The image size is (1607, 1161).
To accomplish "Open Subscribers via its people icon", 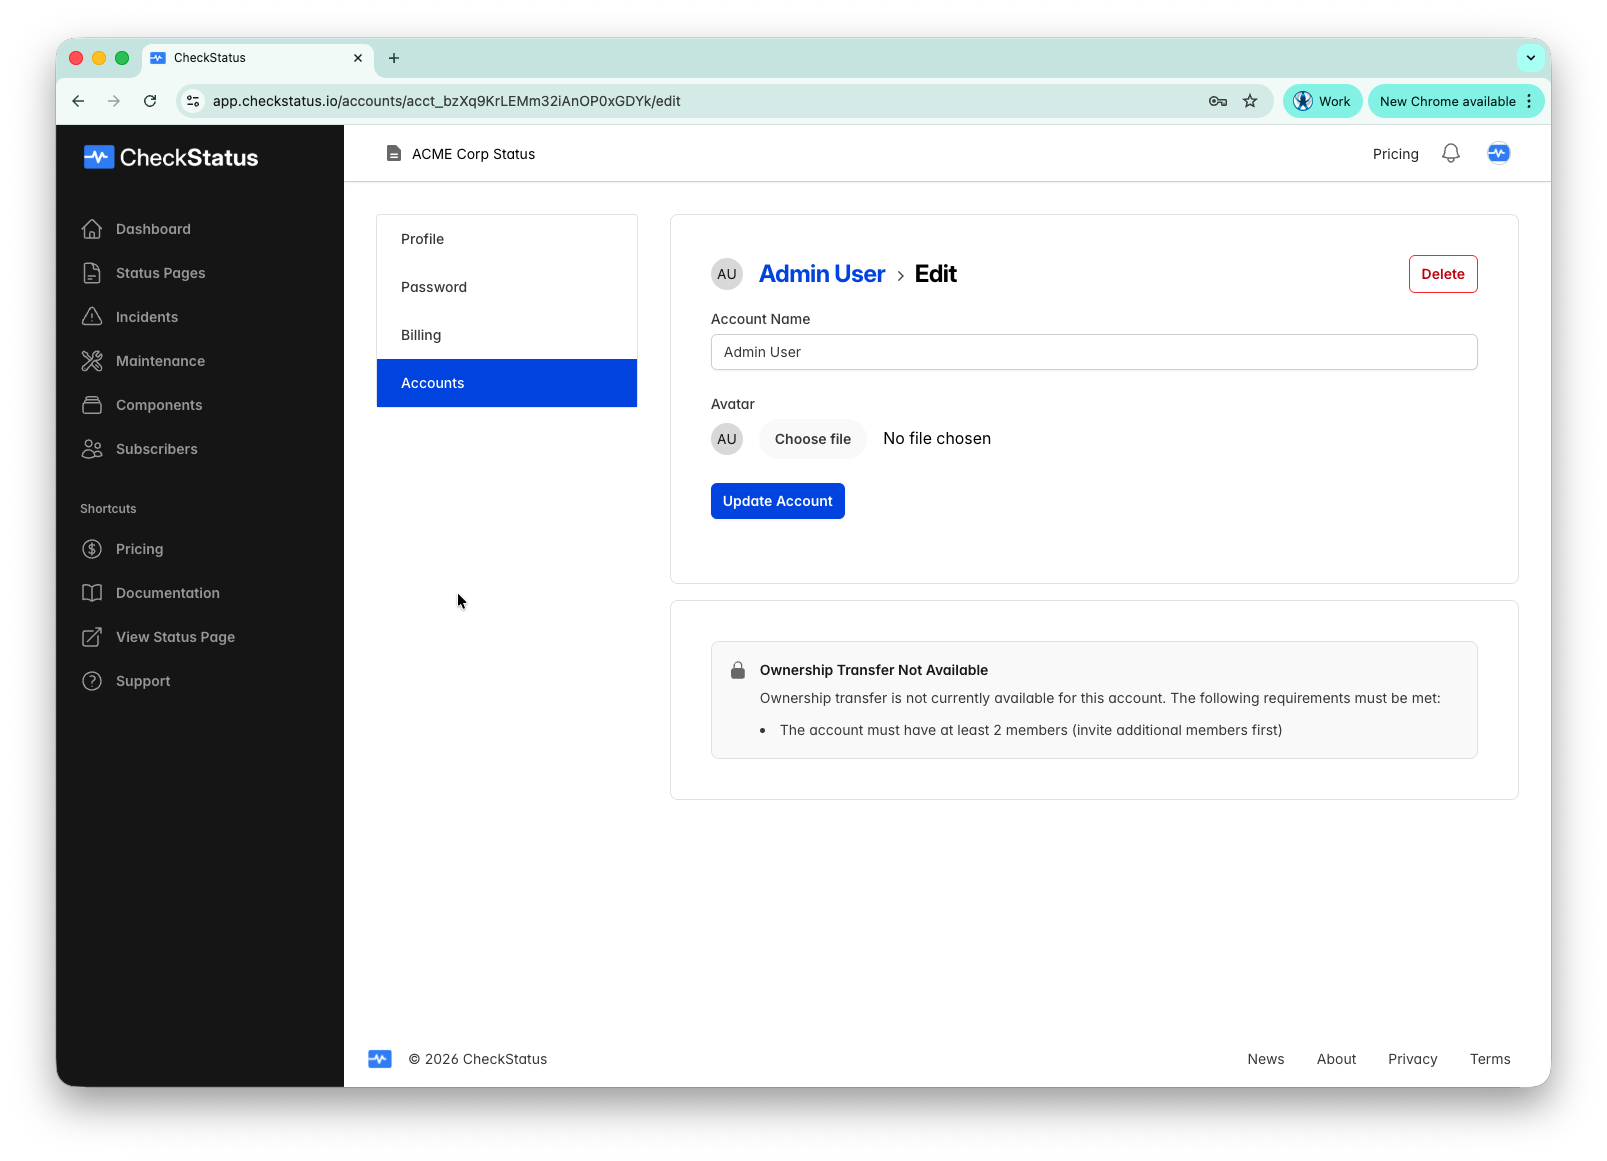I will [92, 449].
